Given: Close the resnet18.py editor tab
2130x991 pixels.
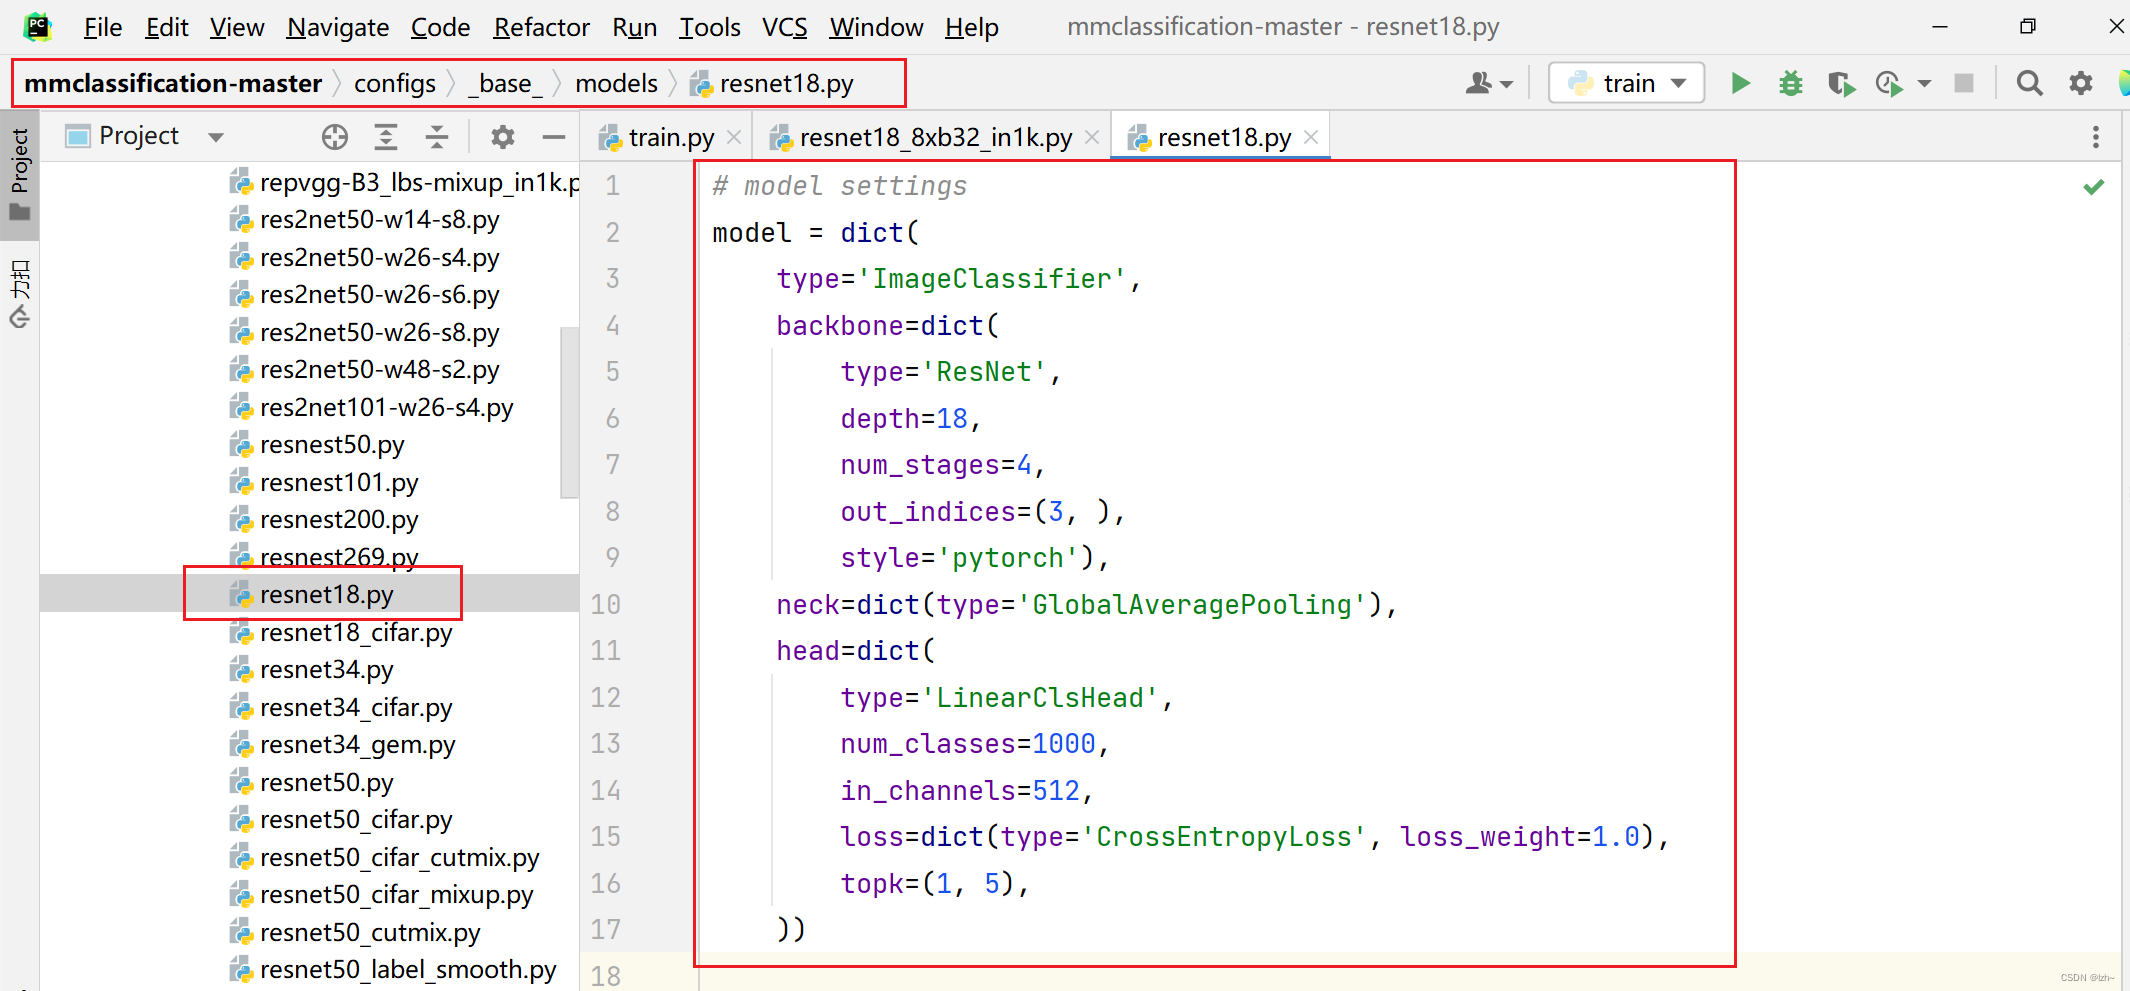Looking at the screenshot, I should [x=1311, y=137].
